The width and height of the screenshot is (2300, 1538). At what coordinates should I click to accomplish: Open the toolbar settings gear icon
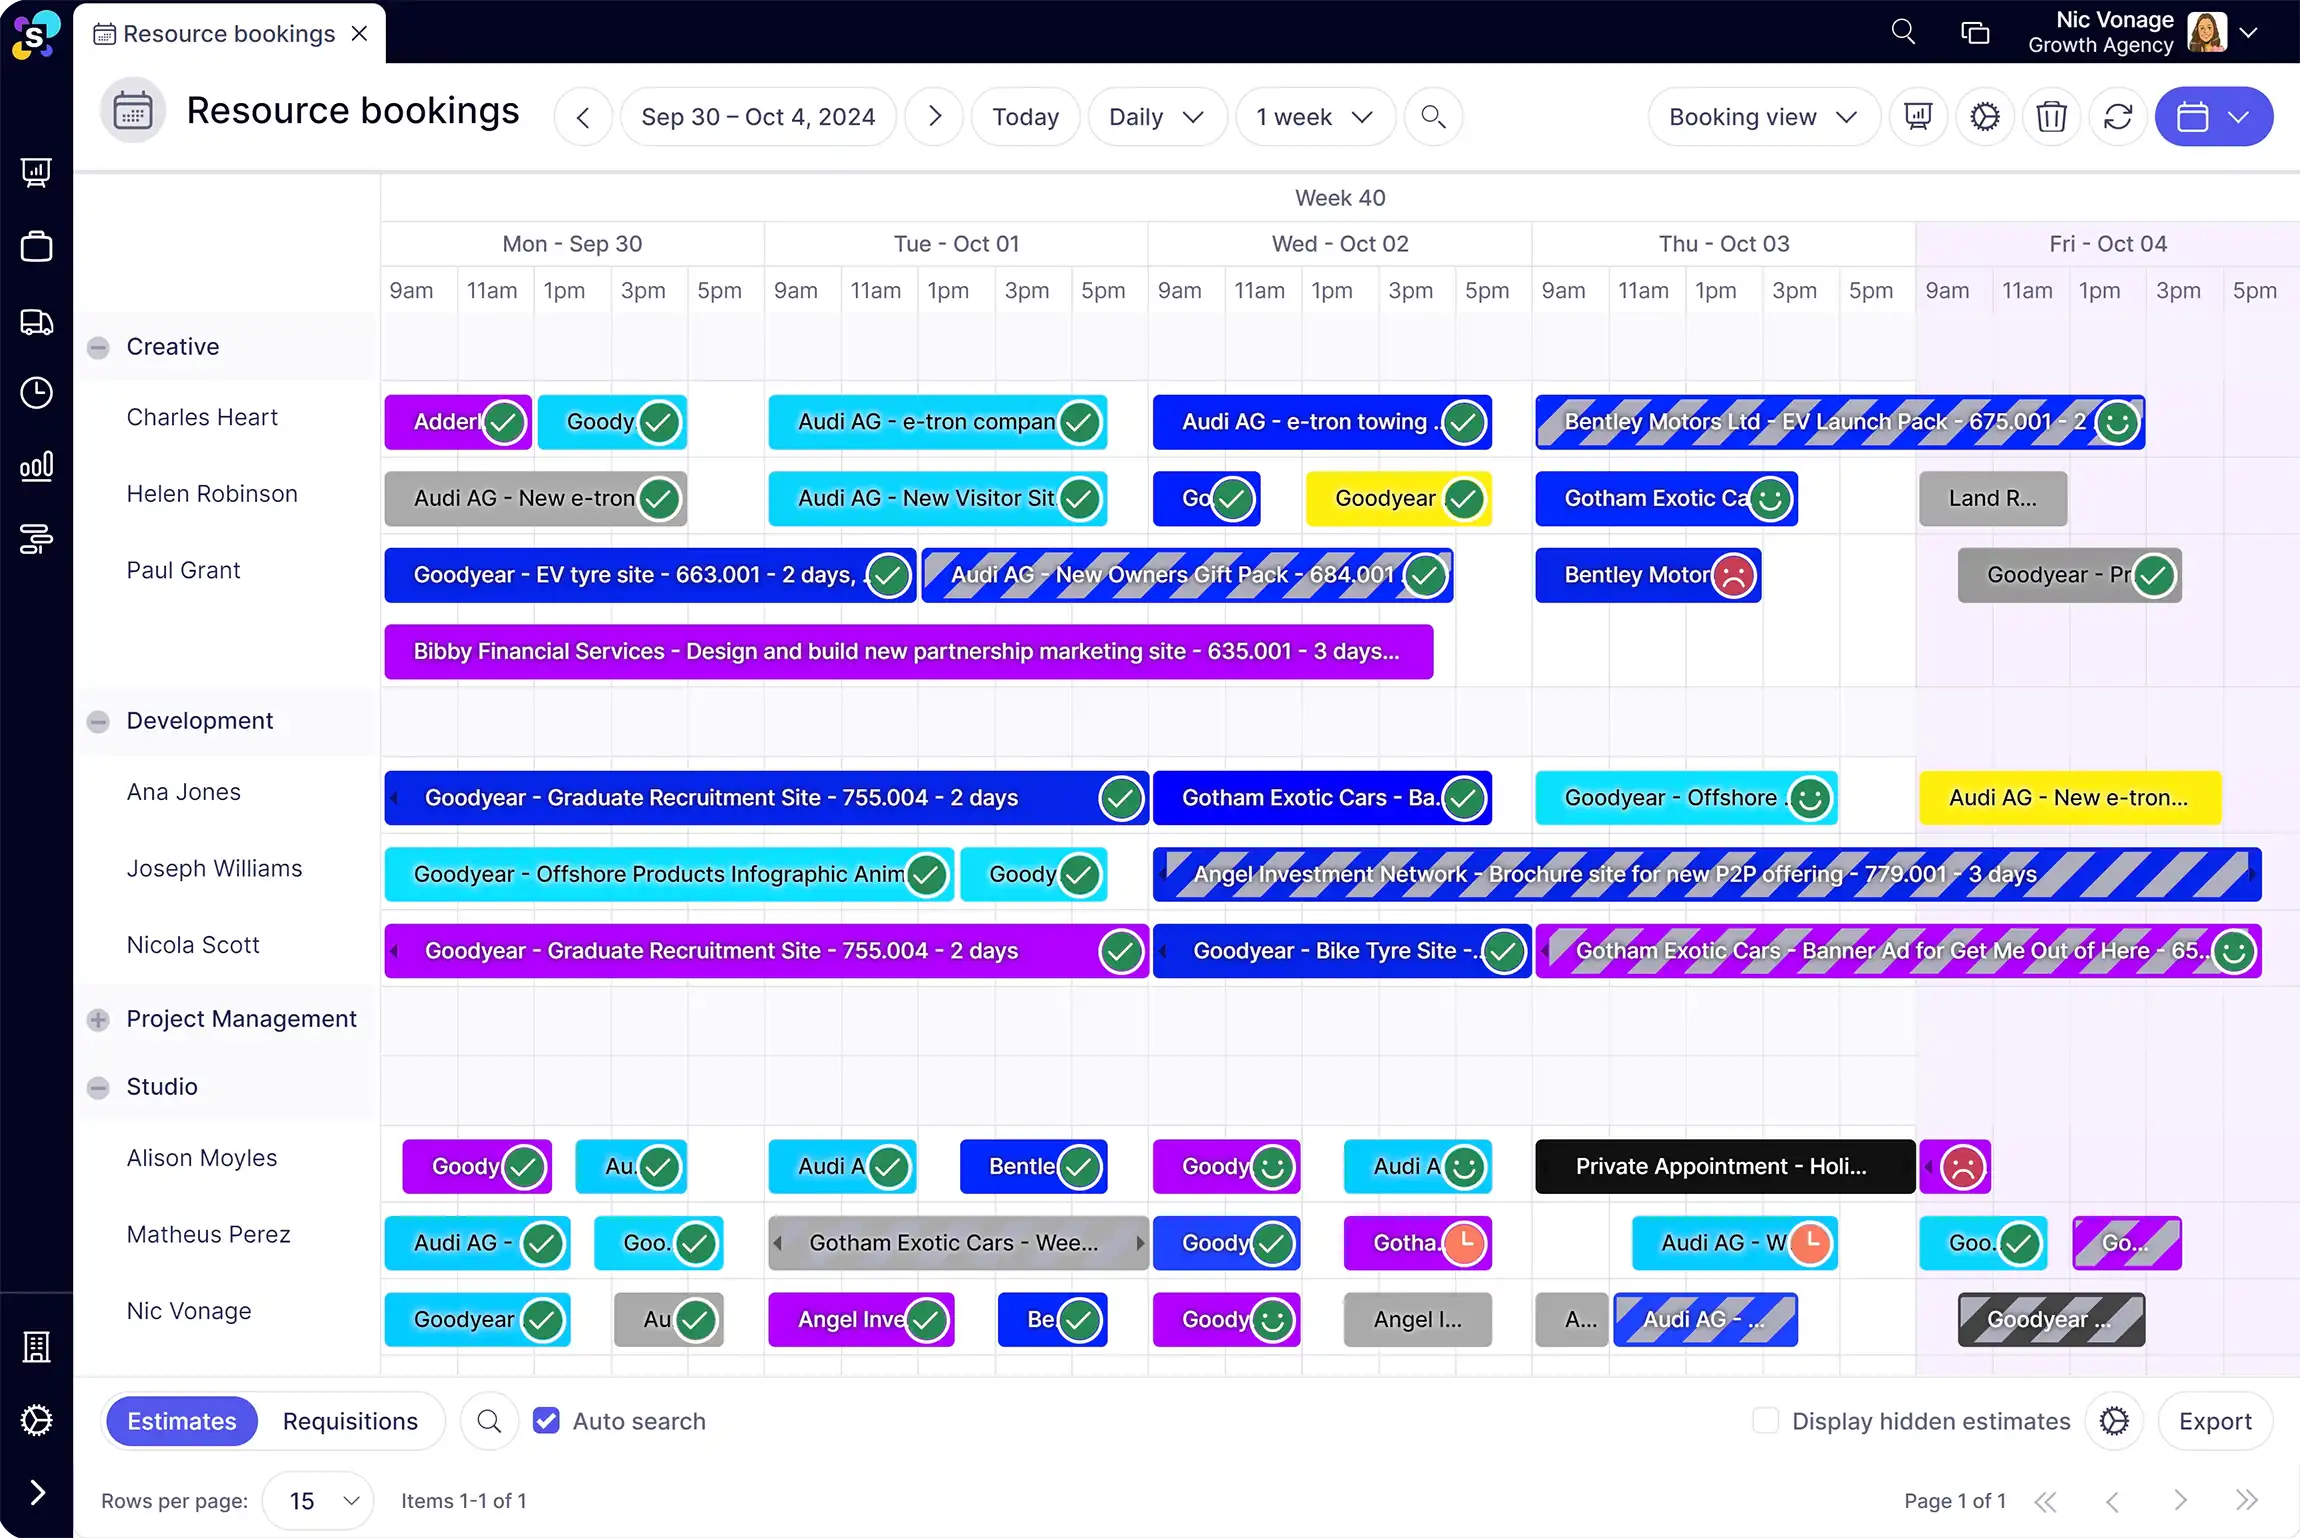[x=1985, y=117]
